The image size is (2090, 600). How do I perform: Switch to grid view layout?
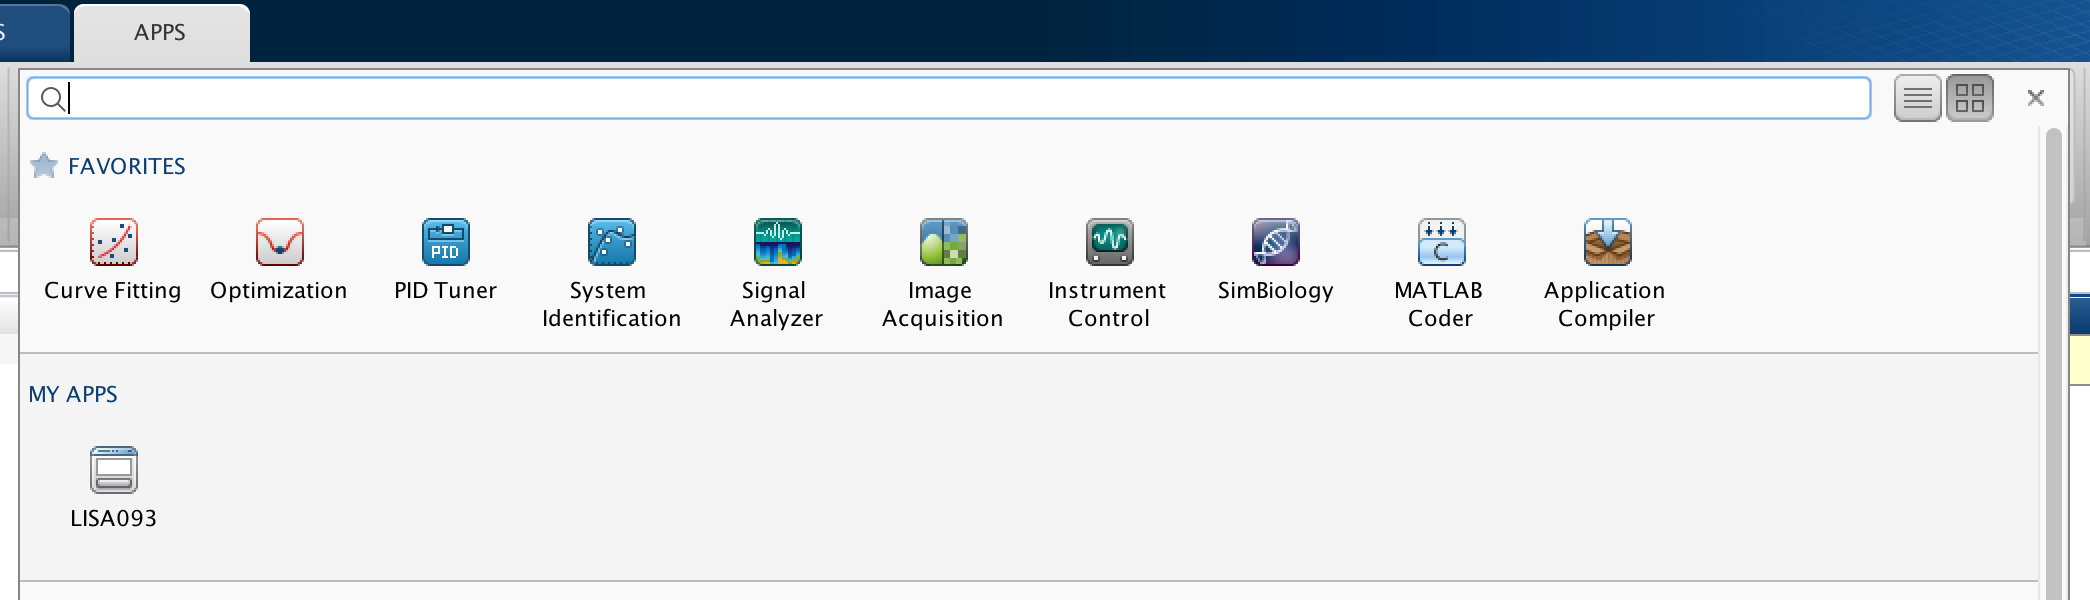[x=1969, y=98]
